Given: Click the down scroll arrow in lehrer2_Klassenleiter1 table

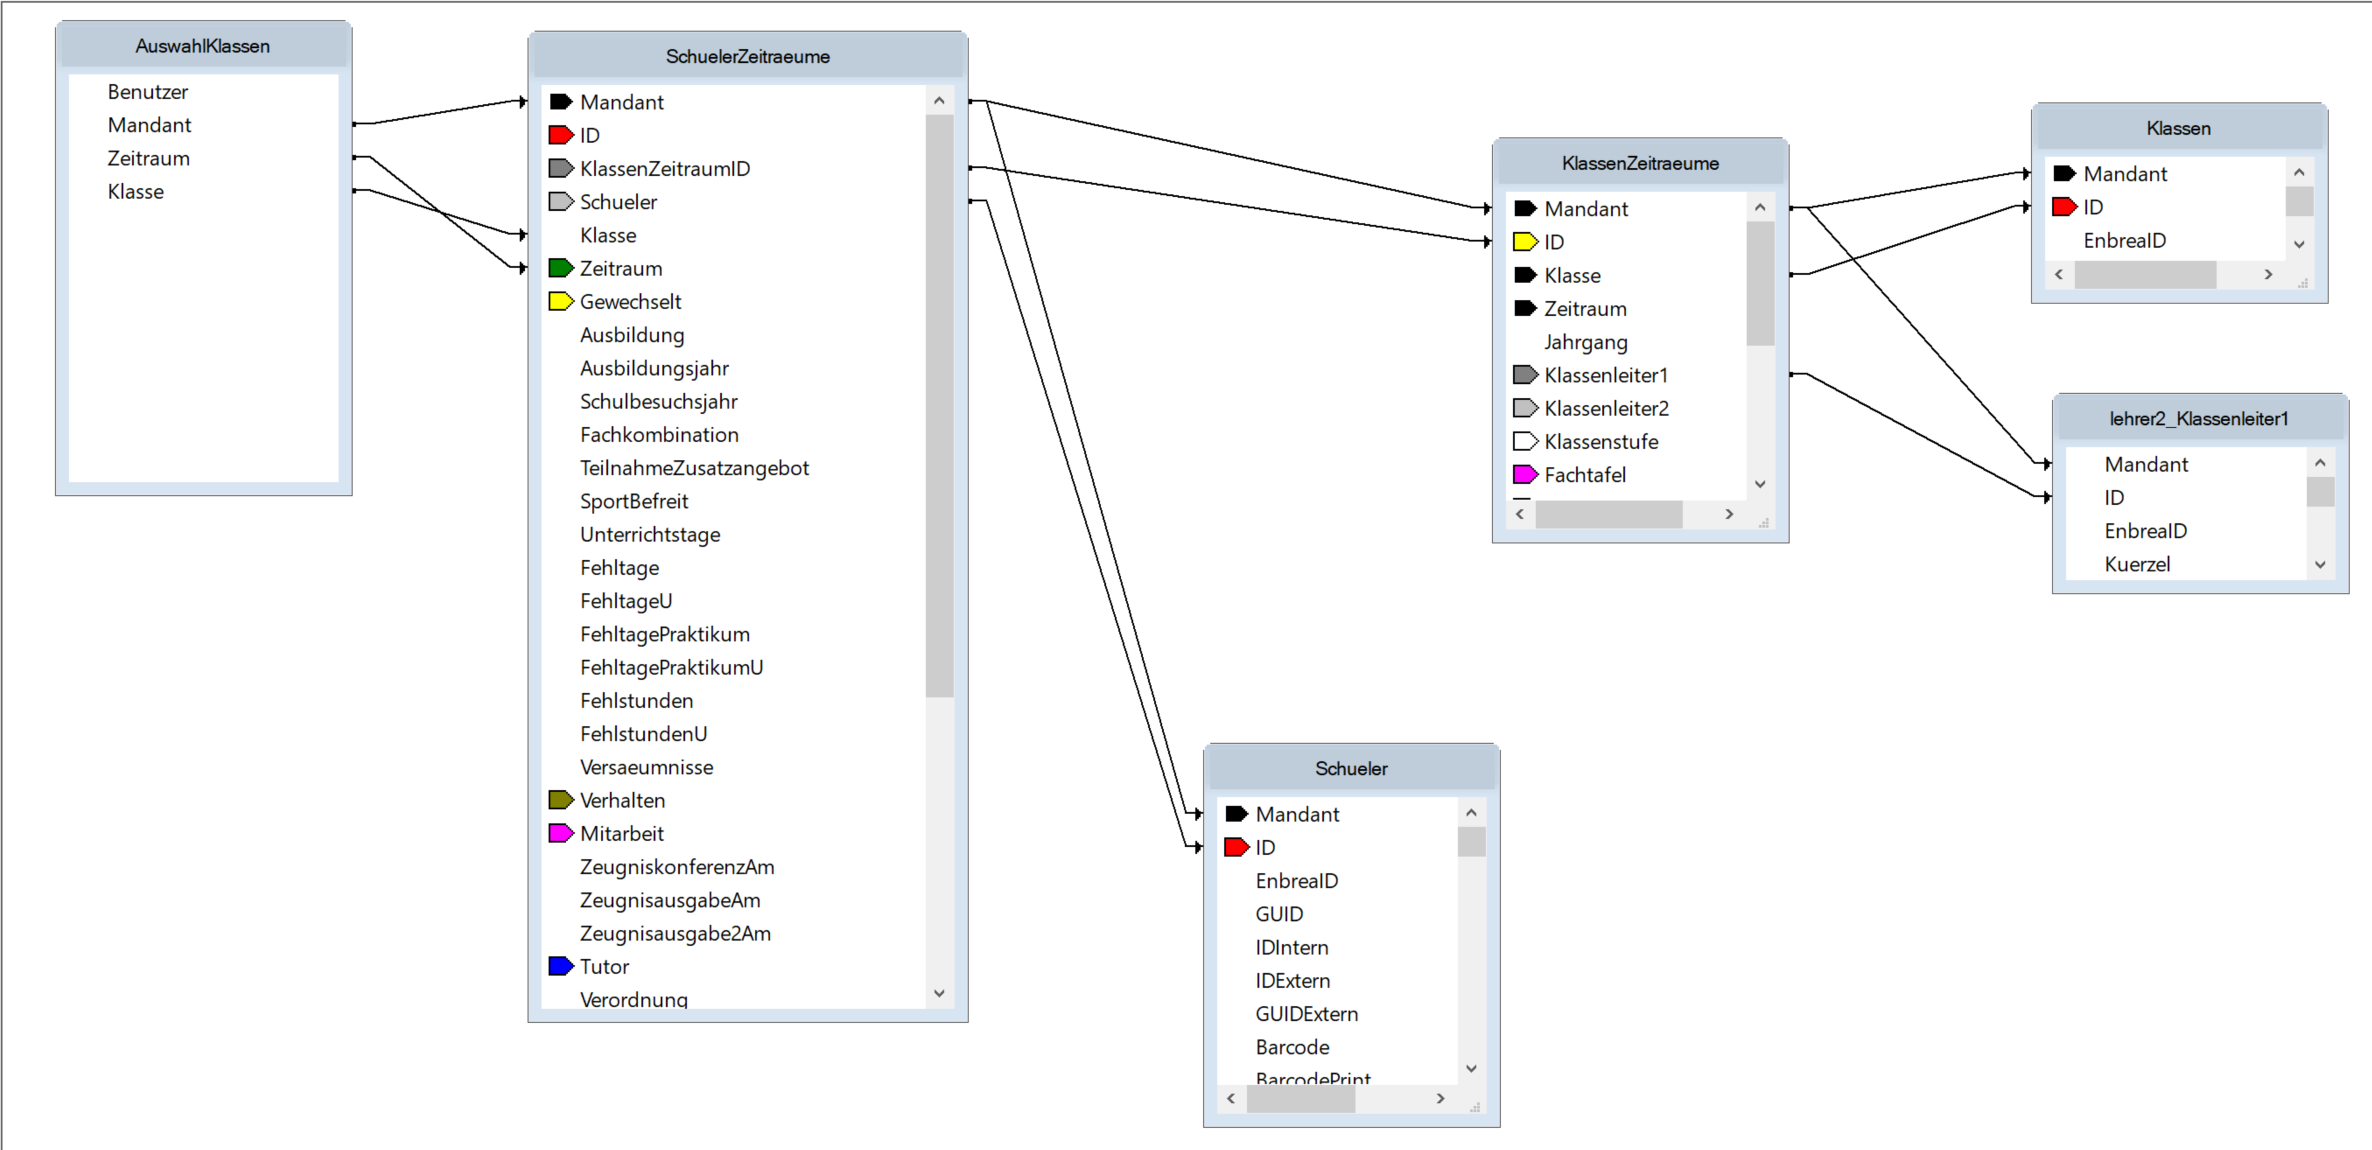Looking at the screenshot, I should [x=2320, y=564].
